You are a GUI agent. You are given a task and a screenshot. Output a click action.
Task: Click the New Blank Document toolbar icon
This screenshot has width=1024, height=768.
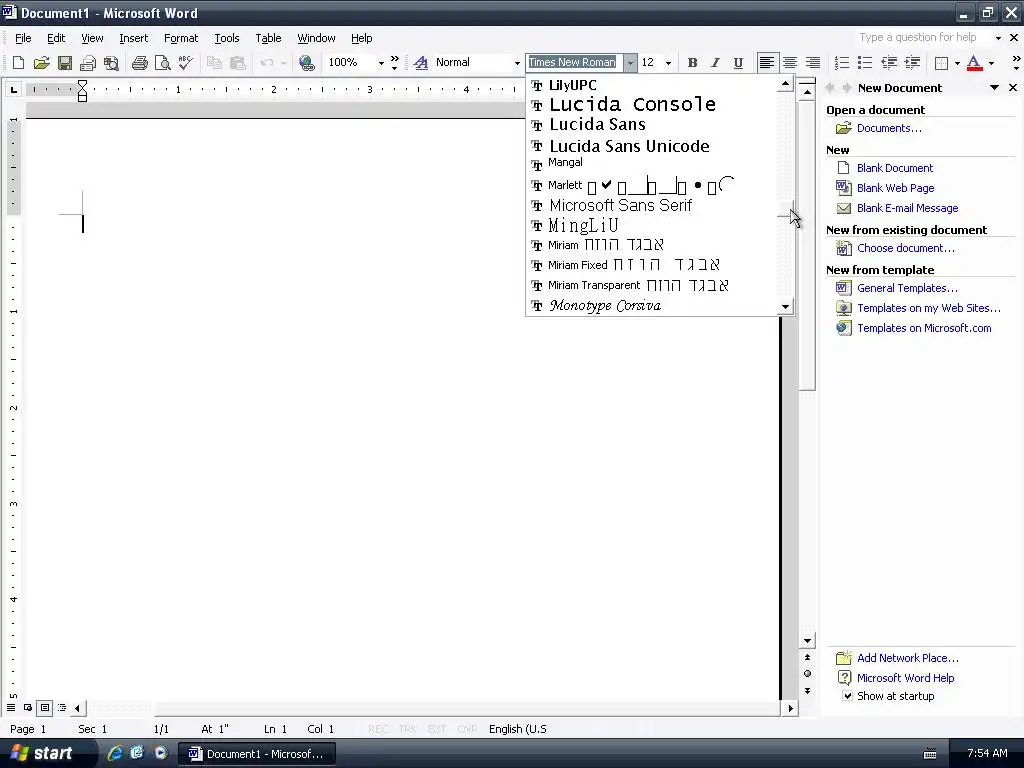tap(18, 63)
